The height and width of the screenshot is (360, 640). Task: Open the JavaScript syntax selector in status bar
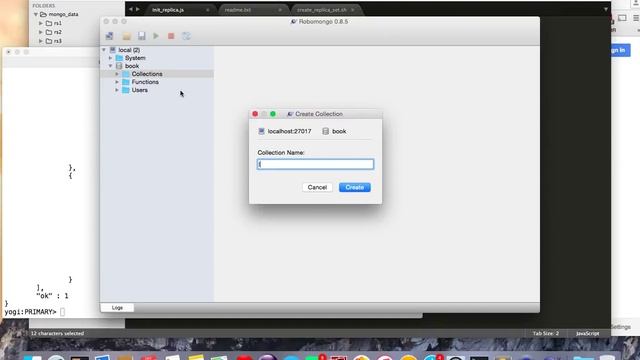click(x=587, y=333)
